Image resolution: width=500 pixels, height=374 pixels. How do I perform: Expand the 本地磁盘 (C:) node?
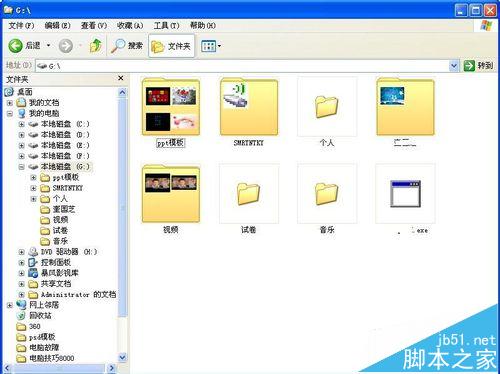click(x=22, y=124)
